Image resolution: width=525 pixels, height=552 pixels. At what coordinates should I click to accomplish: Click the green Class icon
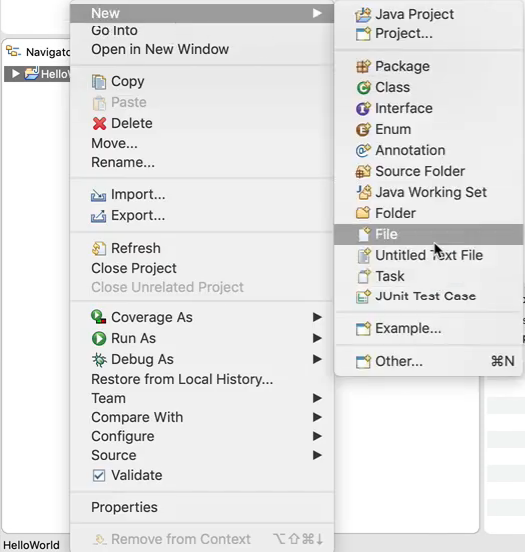click(363, 87)
